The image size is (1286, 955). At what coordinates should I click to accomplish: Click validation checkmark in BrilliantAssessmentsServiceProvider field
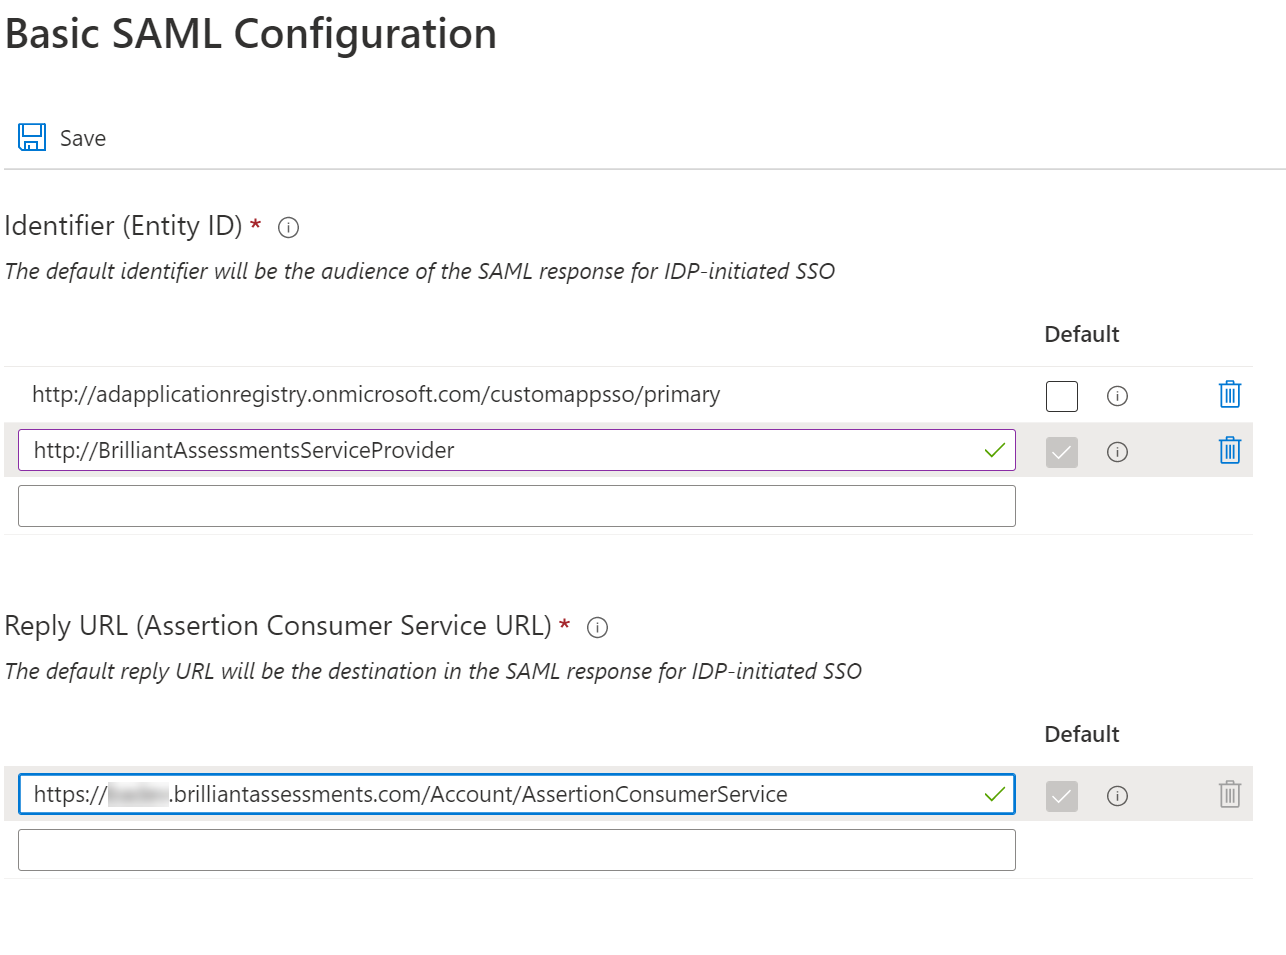click(x=994, y=450)
